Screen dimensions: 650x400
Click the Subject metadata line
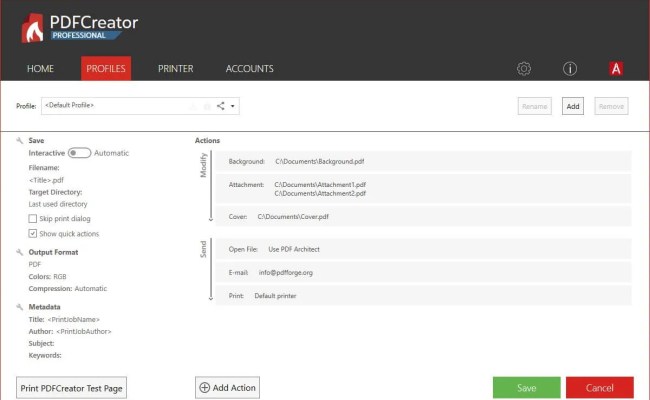41,343
